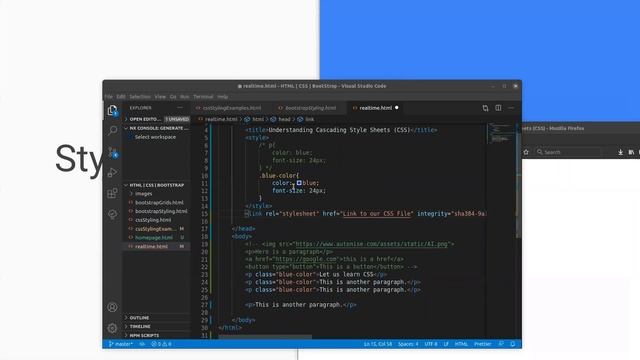Open the Explorer view in activity bar
Image resolution: width=640 pixels, height=360 pixels.
(112, 110)
